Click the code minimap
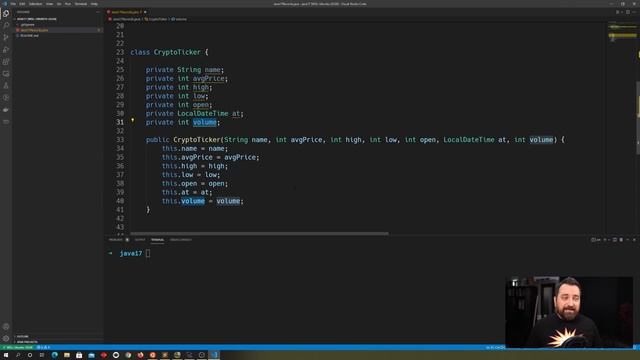The width and height of the screenshot is (640, 360). 622,33
